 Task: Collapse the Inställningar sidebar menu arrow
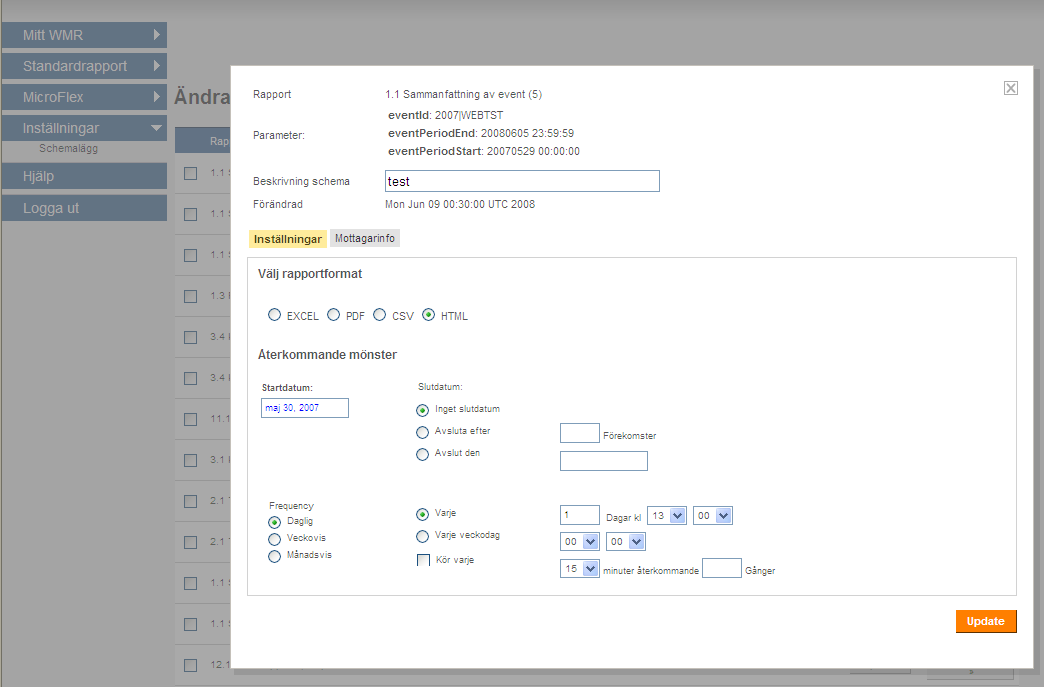tap(156, 128)
